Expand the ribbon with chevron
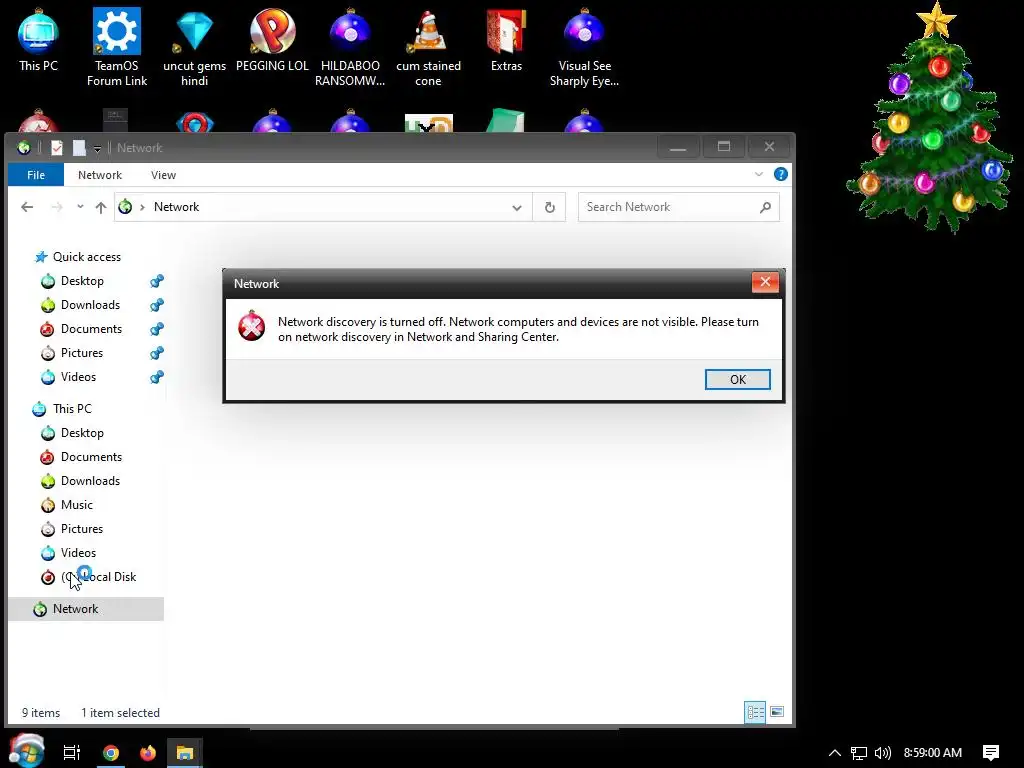Screen dimensions: 1024x768 pos(759,174)
